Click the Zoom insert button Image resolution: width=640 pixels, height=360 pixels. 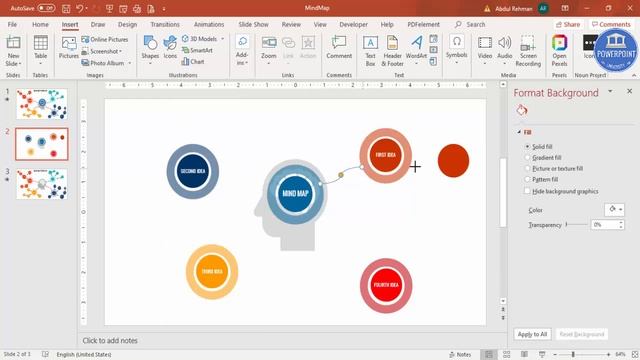coord(269,51)
